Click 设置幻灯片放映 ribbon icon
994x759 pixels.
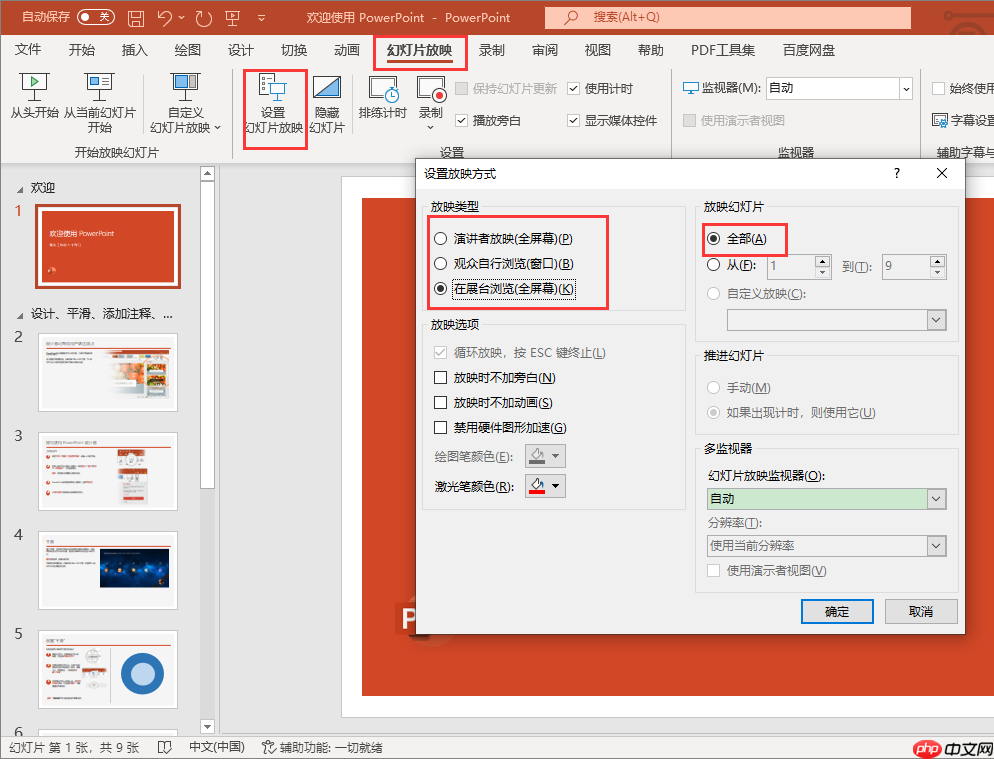pos(273,88)
